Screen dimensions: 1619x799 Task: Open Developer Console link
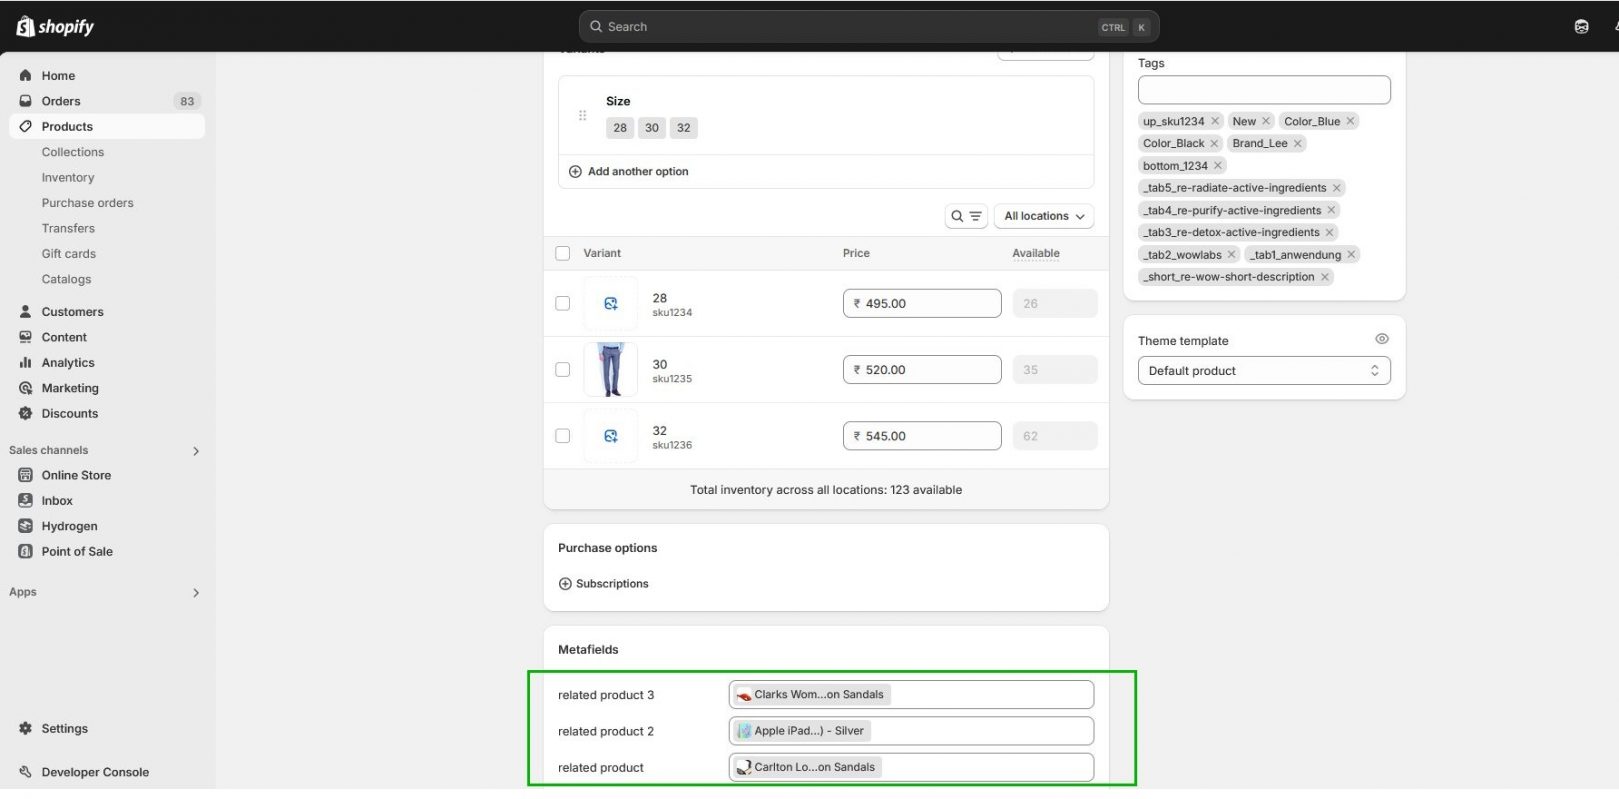click(95, 772)
